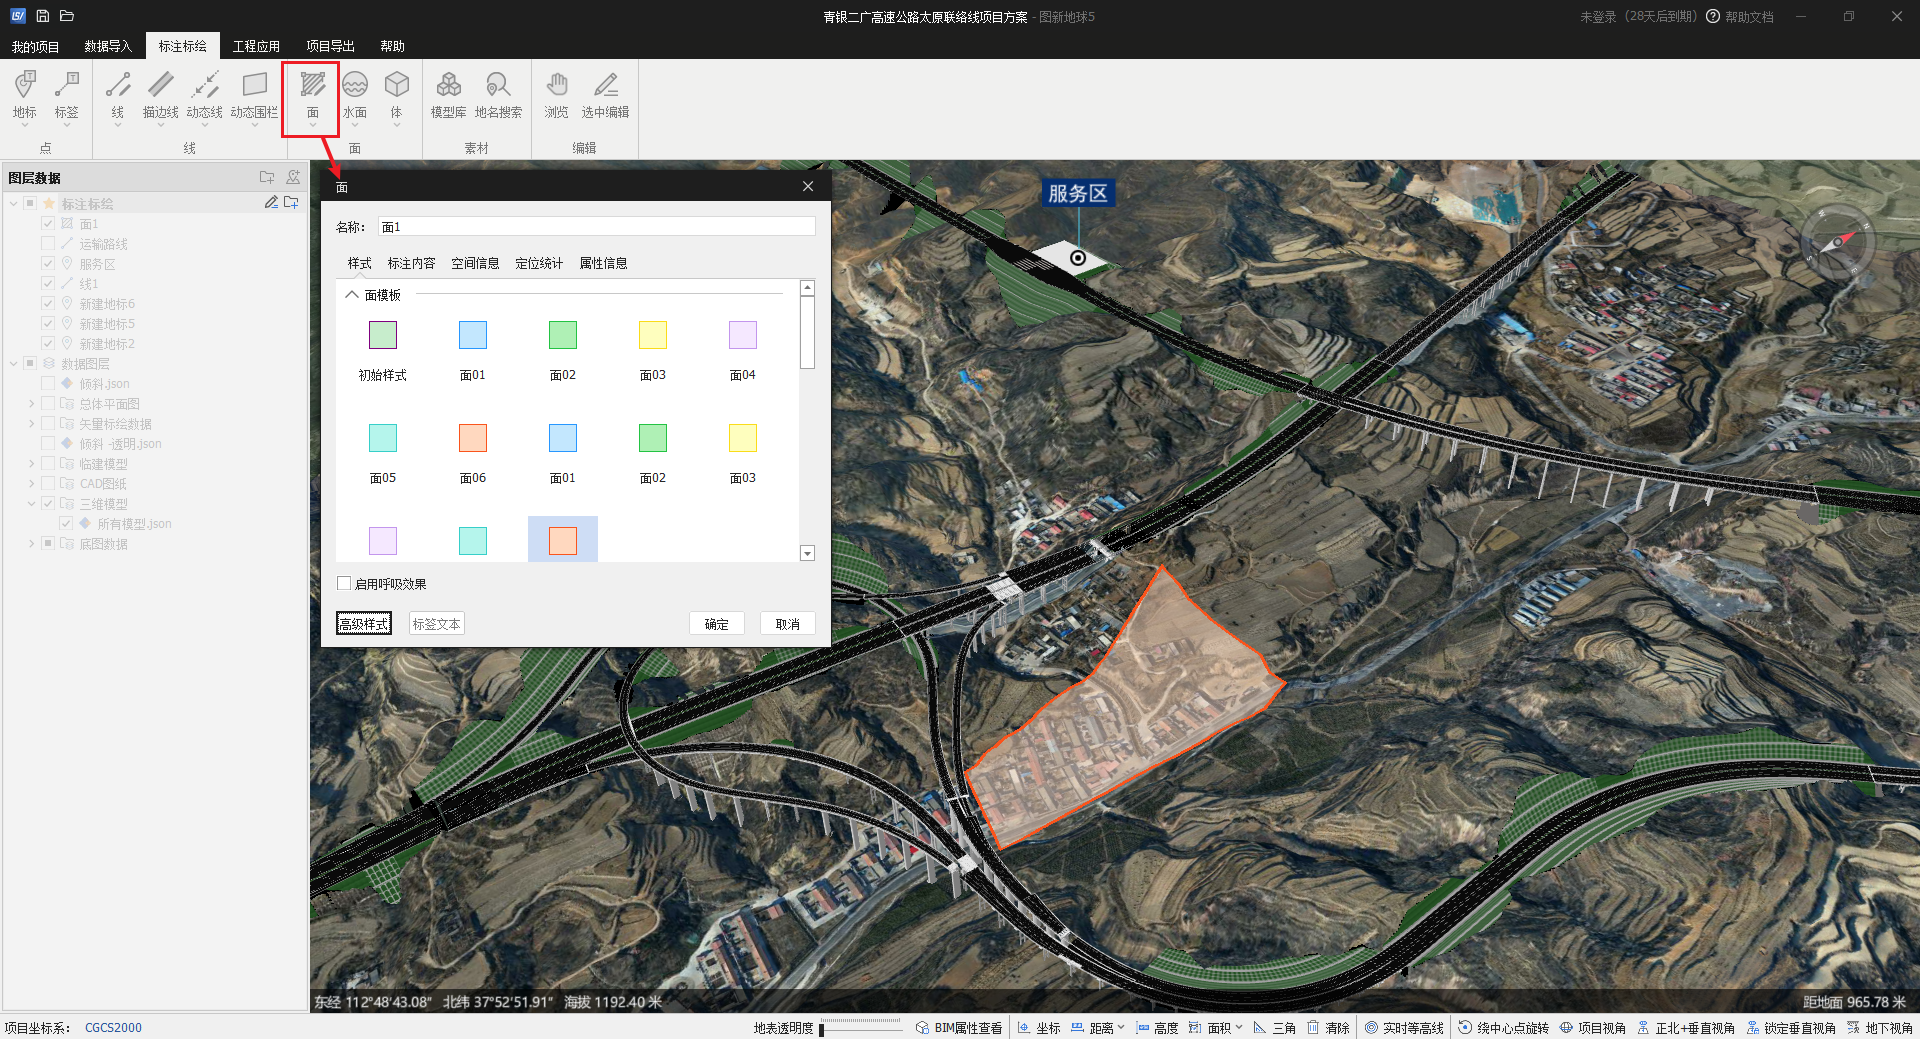1920x1039 pixels.
Task: Switch to the 空间信息 tab
Action: (475, 263)
